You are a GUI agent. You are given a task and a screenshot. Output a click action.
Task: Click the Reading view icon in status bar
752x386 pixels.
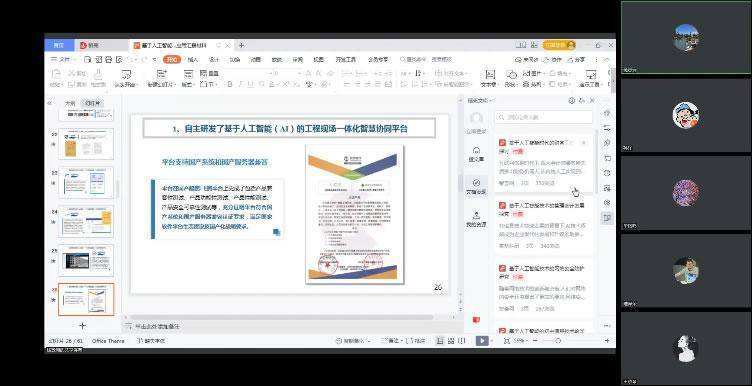pos(461,341)
